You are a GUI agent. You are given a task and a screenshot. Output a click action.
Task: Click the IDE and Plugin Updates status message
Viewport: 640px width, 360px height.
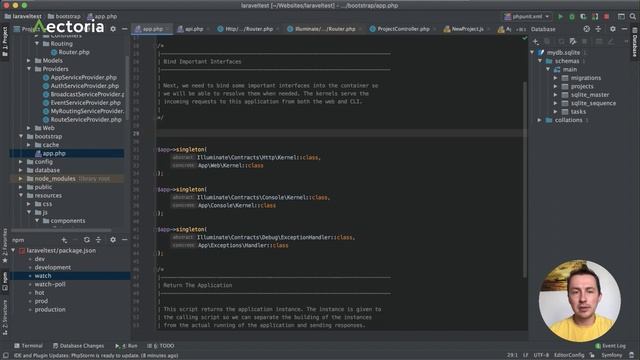96,356
